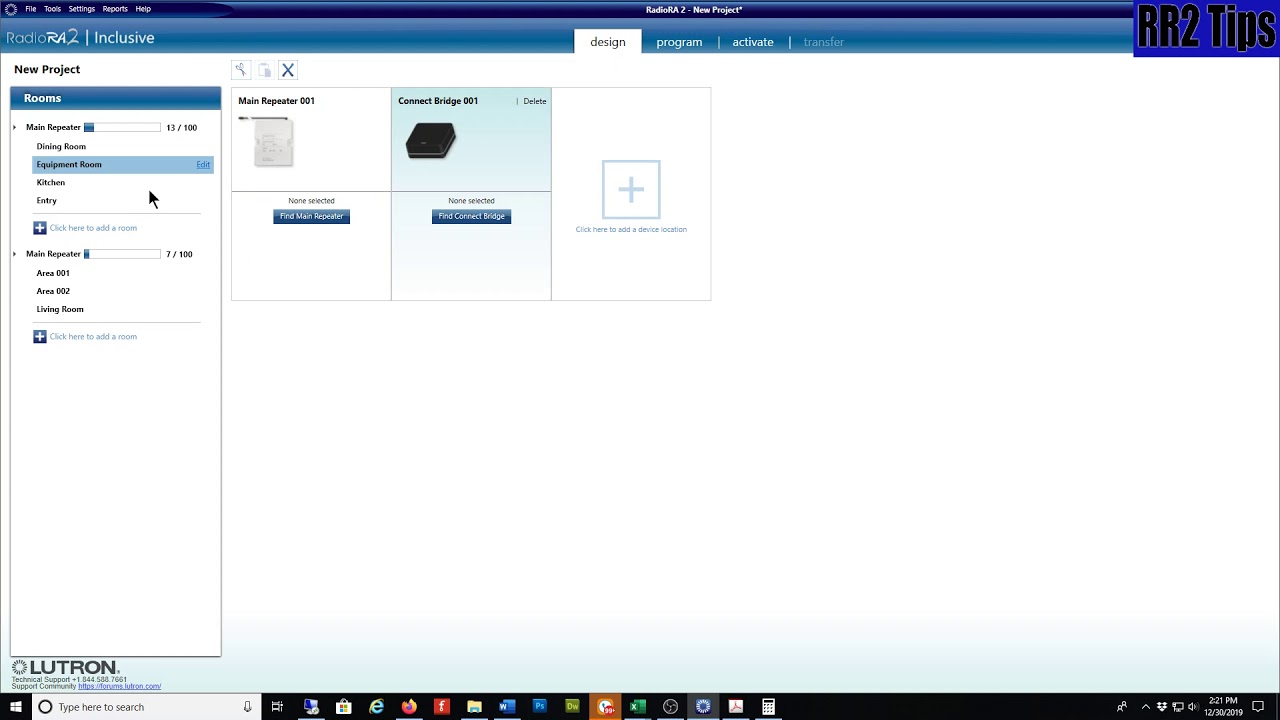
Task: Open the forums.lutron.com support link
Action: click(x=119, y=687)
